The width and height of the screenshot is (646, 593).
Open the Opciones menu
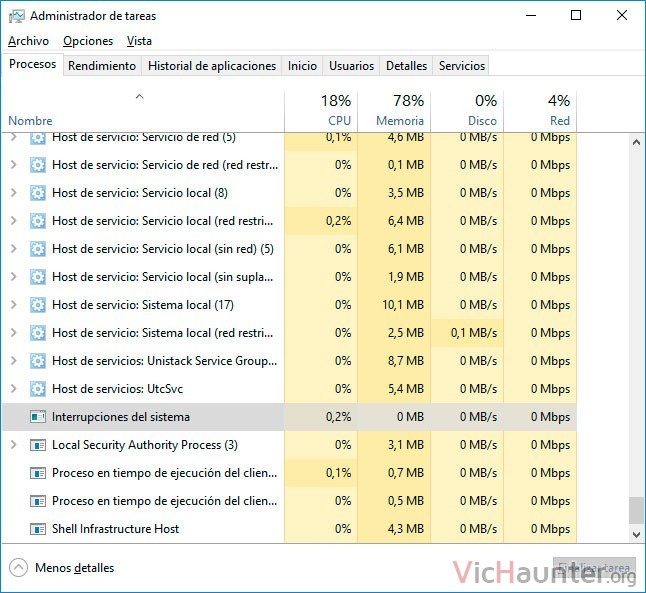88,41
